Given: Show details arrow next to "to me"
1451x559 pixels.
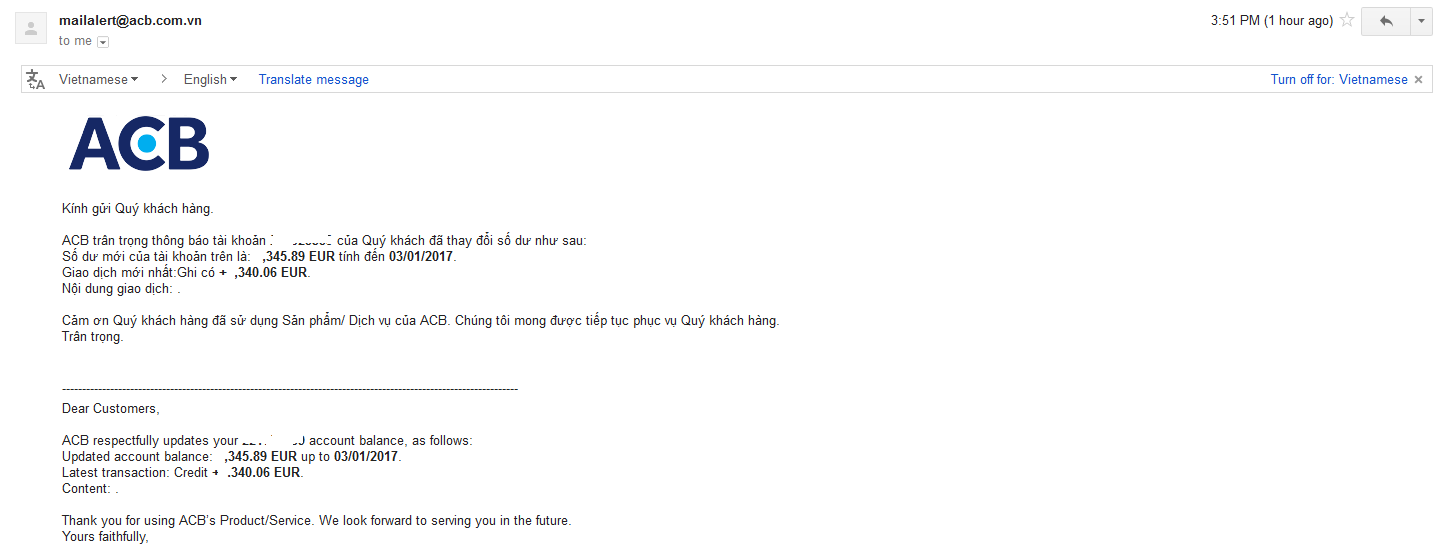Looking at the screenshot, I should click(x=103, y=42).
